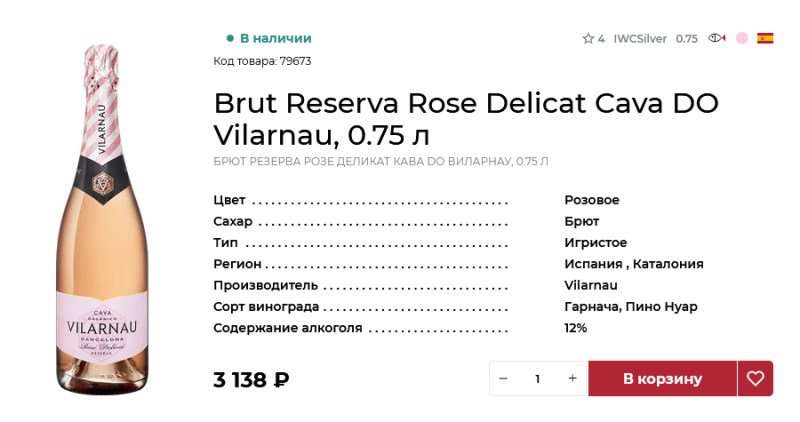Add wine to favorites with heart icon
The height and width of the screenshot is (422, 800).
click(755, 379)
